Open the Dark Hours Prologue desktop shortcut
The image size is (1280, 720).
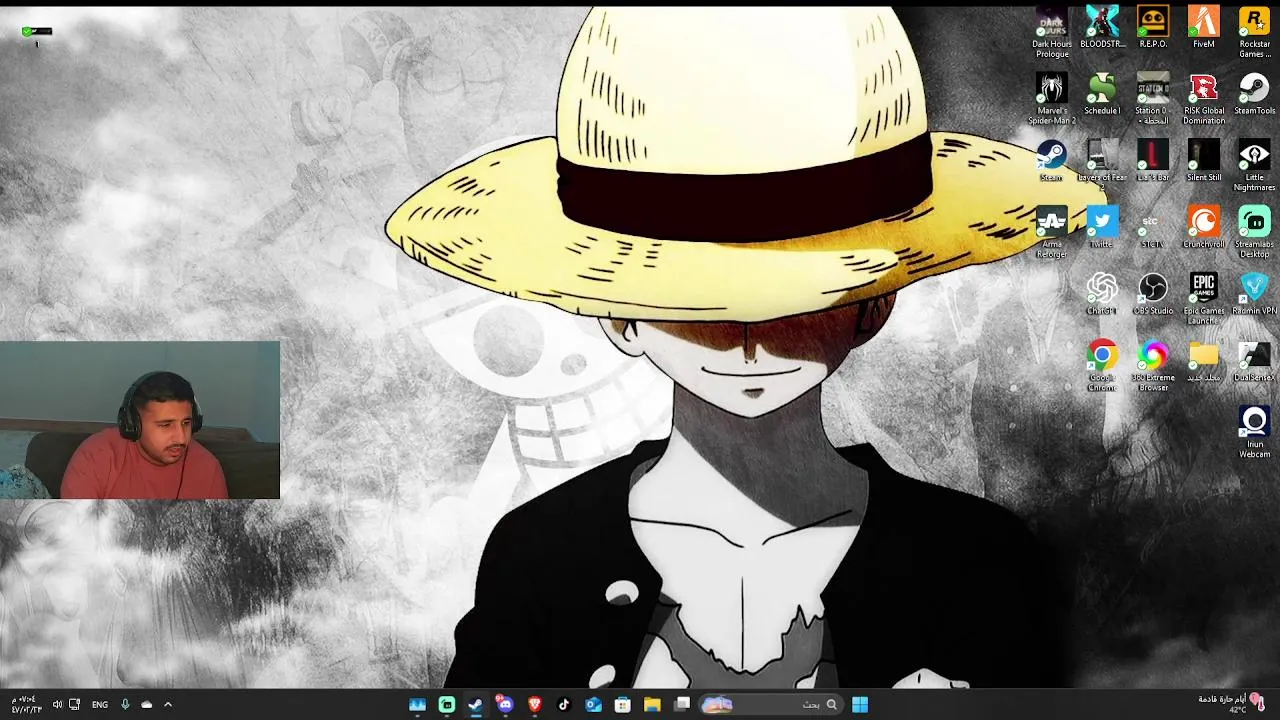1052,33
